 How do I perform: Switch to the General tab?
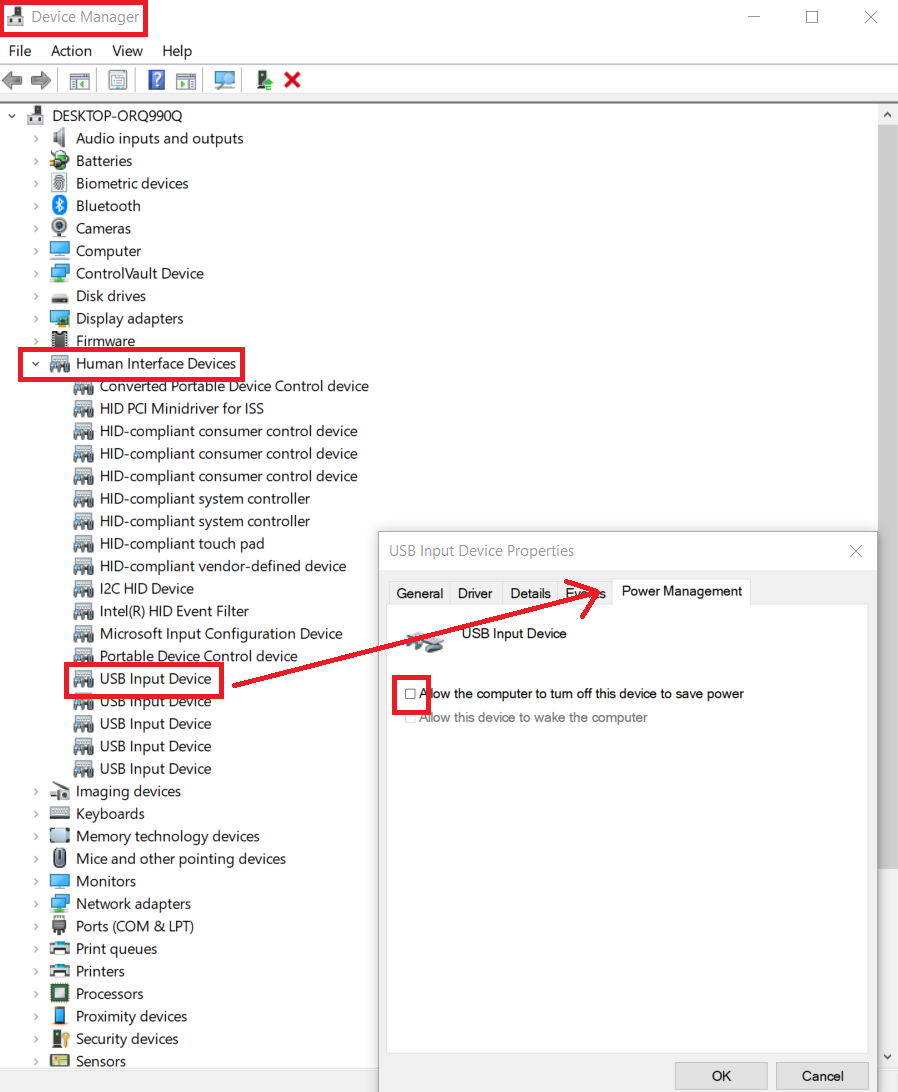tap(419, 593)
